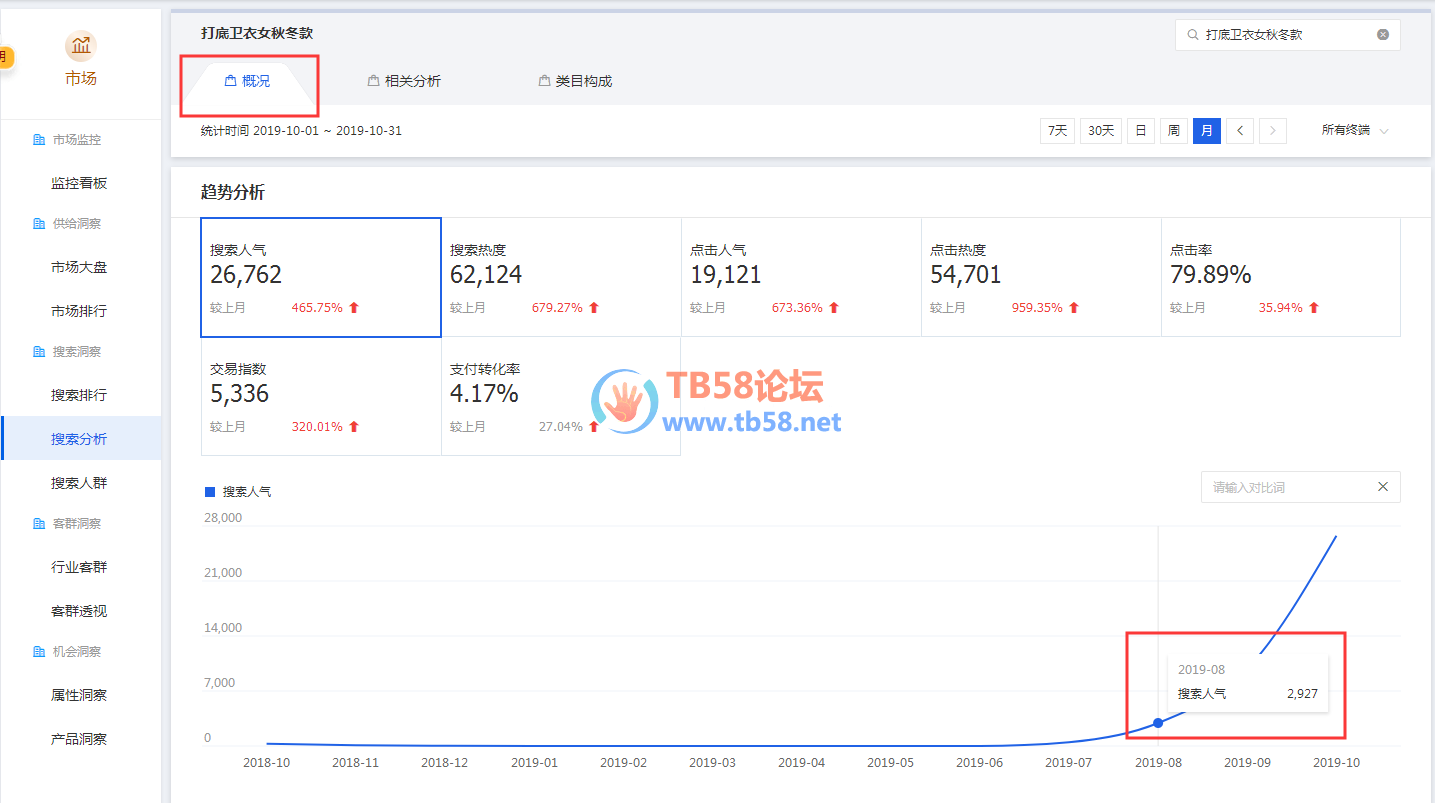Open the 所有终端 dropdown
This screenshot has height=803, width=1435.
pos(1355,131)
